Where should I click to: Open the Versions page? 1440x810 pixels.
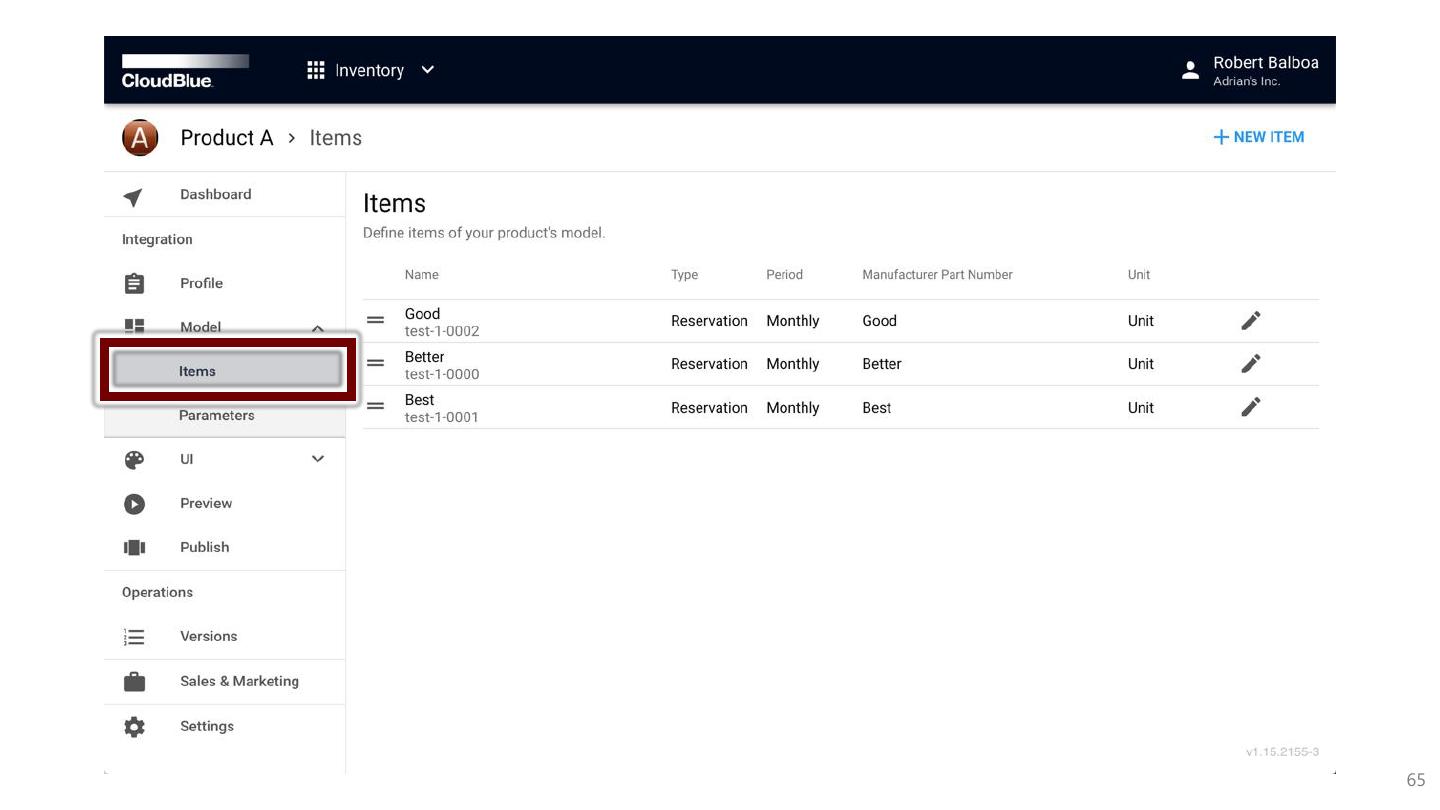208,636
